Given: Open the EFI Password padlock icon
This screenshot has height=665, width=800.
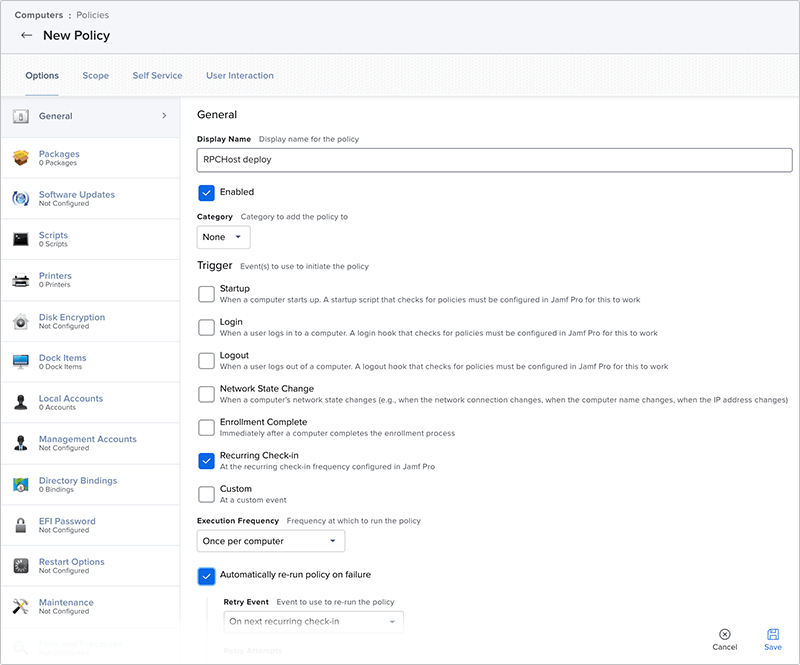Looking at the screenshot, I should (20, 525).
